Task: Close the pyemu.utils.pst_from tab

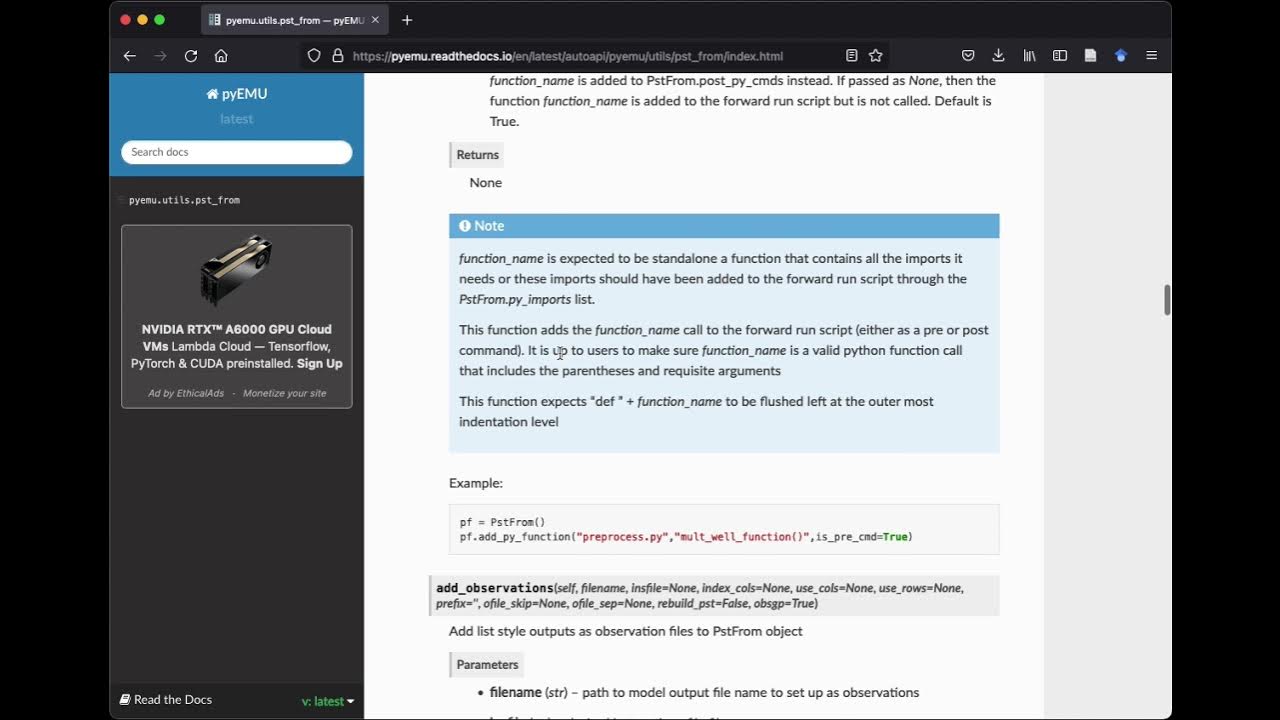Action: [376, 20]
